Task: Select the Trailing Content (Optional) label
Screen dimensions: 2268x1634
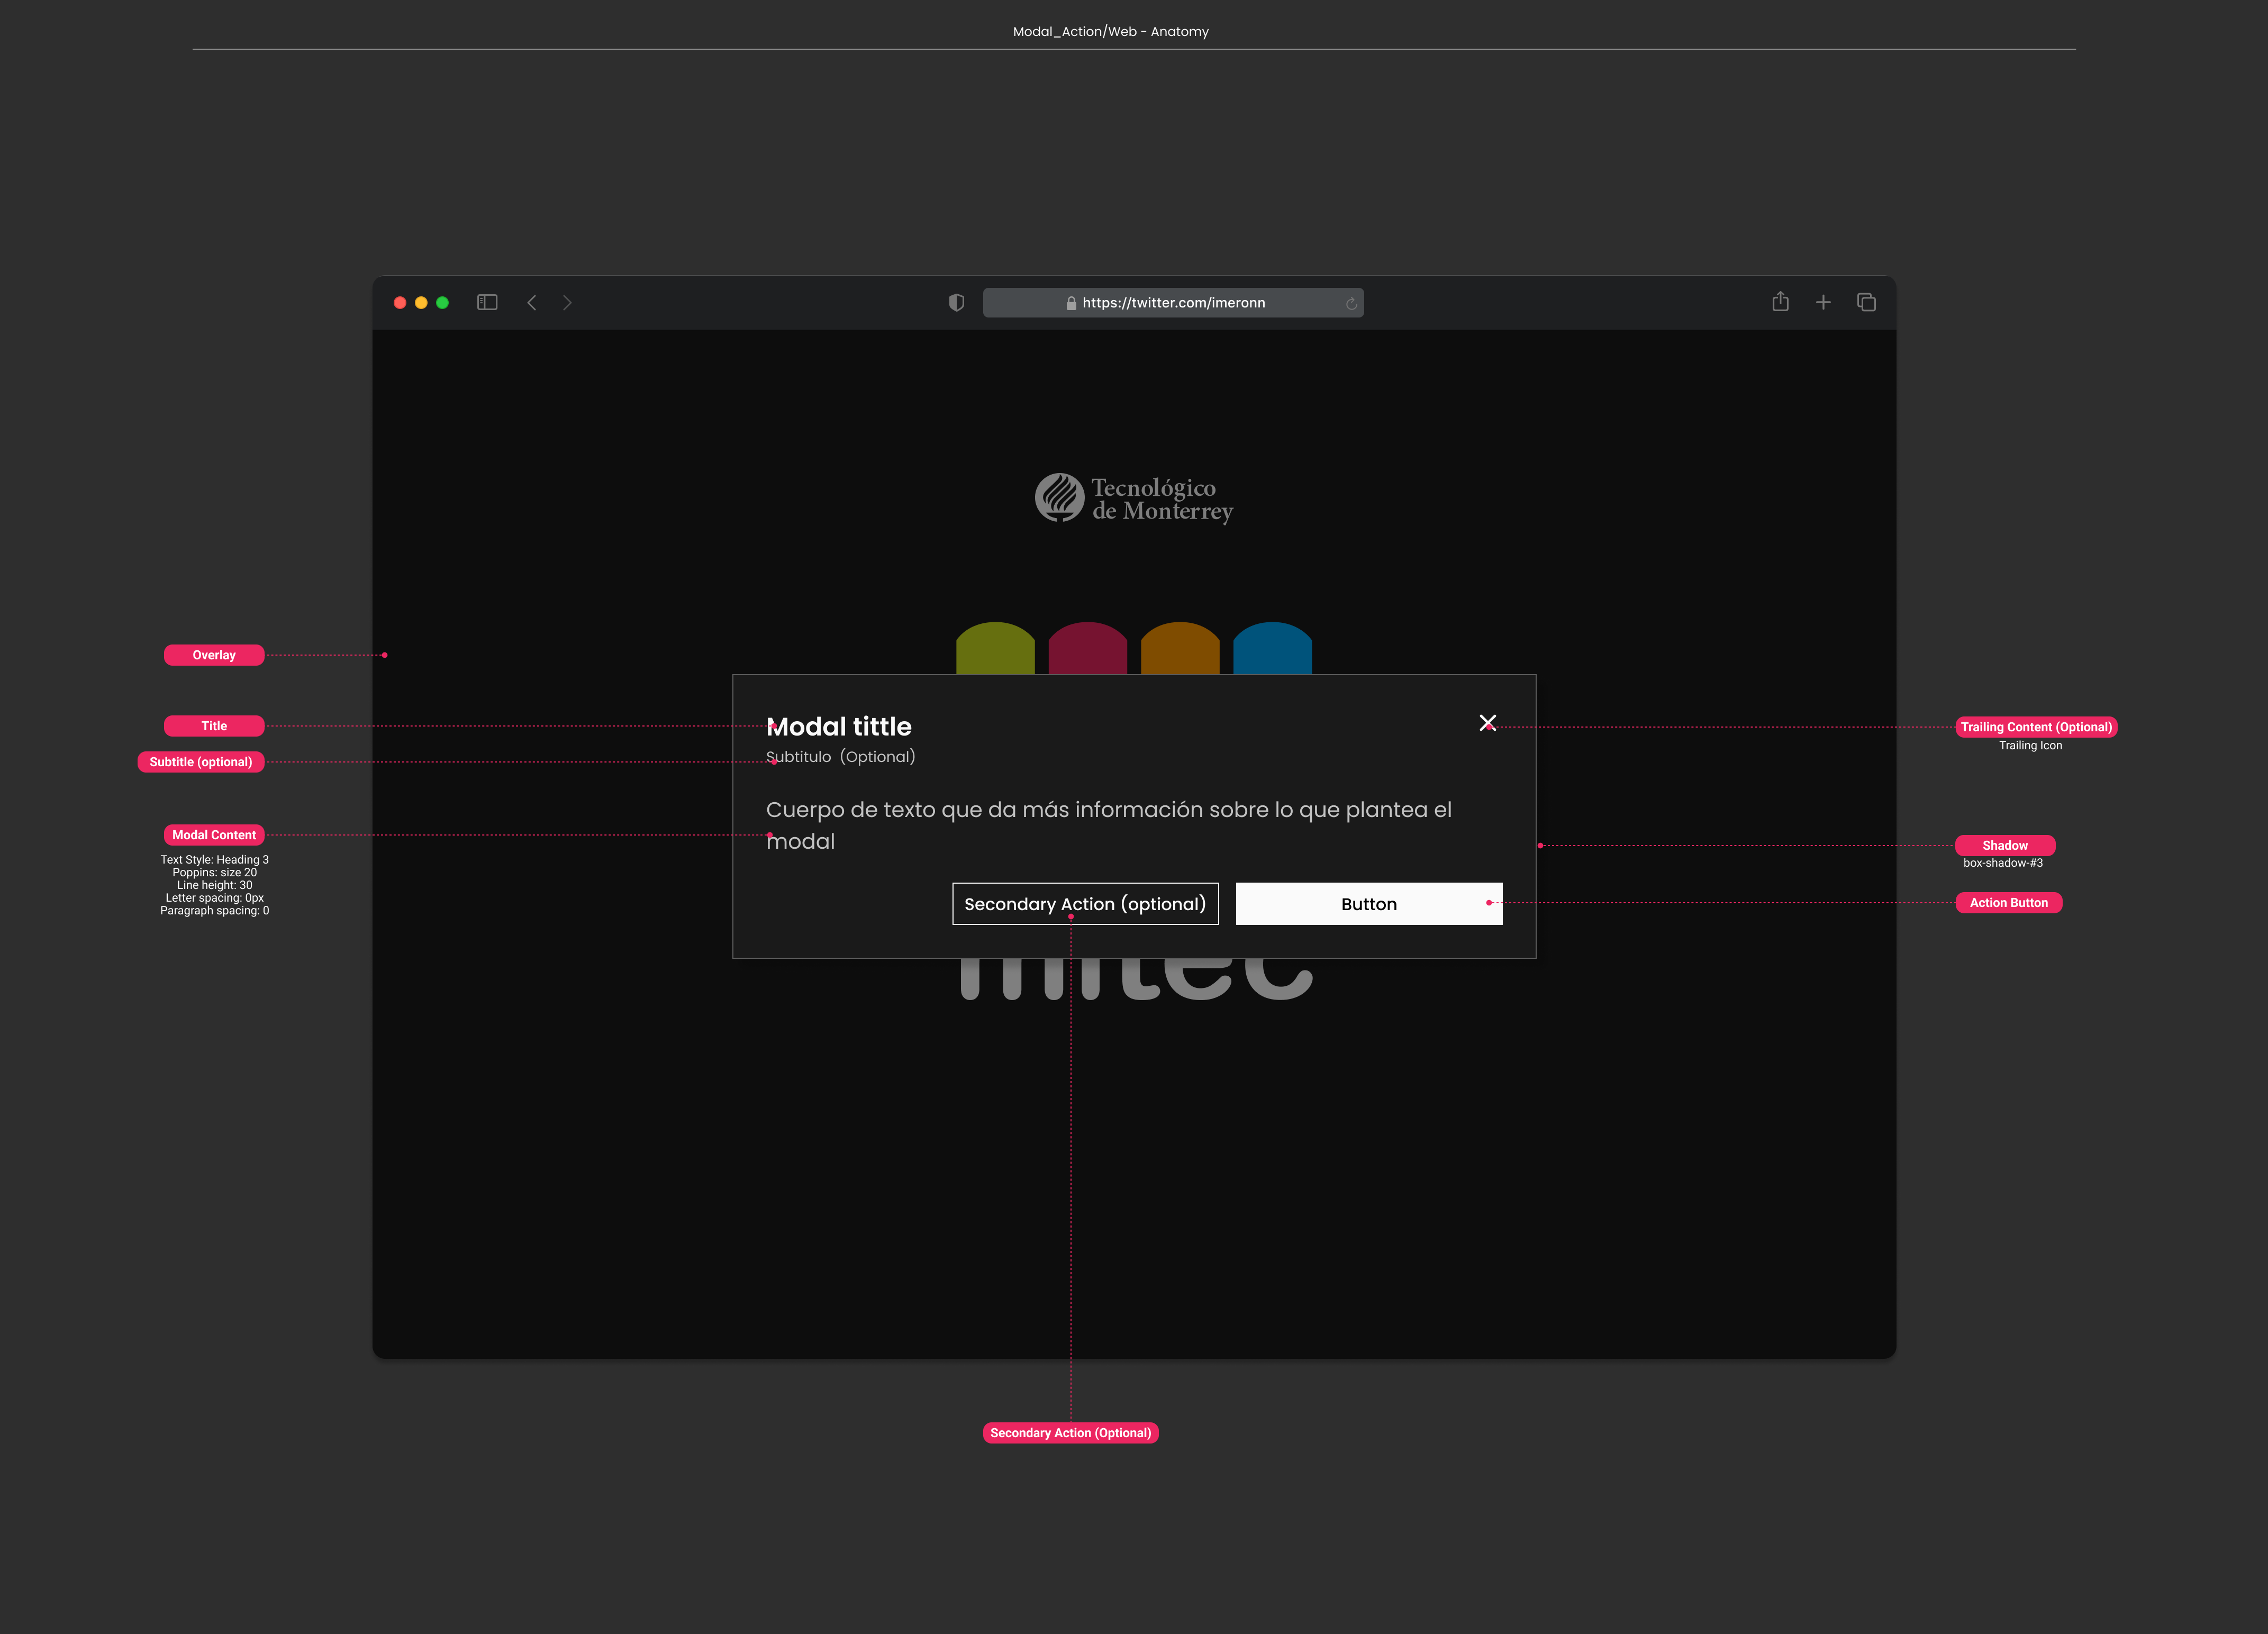Action: 2036,727
